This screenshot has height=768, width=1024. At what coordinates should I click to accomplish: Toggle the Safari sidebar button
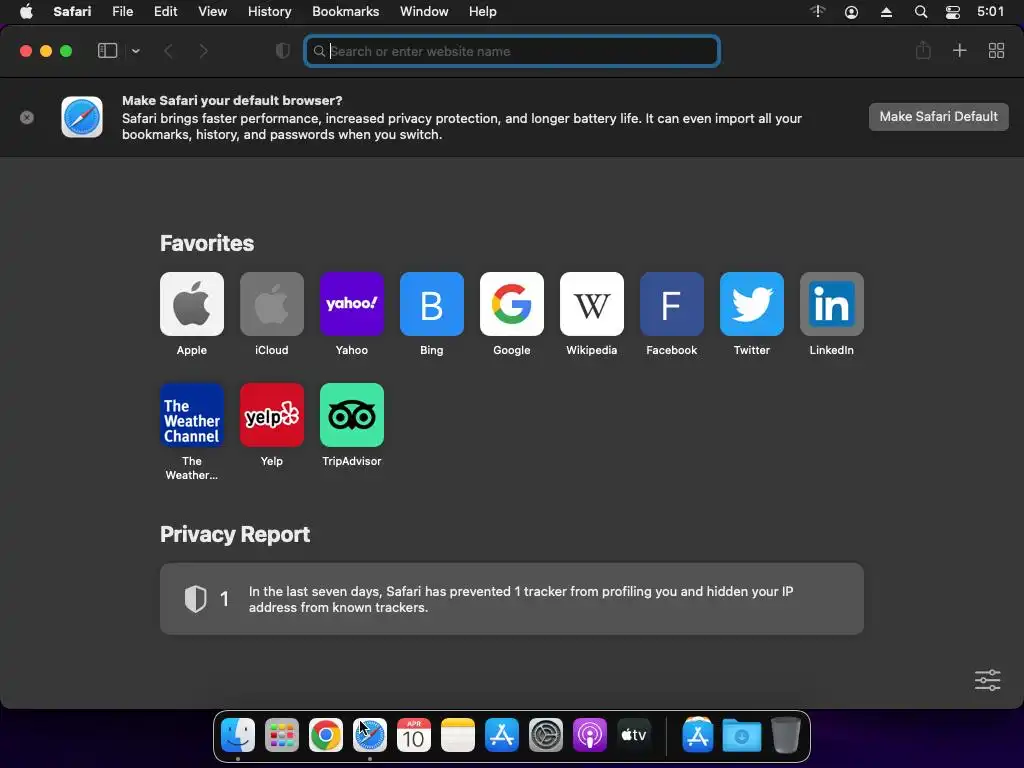(x=107, y=51)
